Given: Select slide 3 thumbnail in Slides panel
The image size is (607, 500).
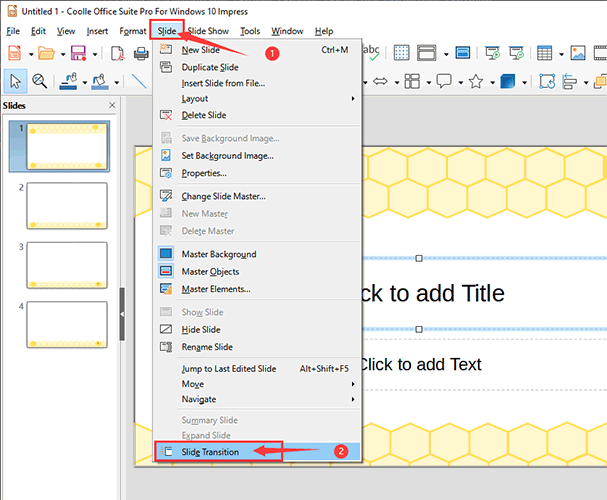Looking at the screenshot, I should coord(66,265).
